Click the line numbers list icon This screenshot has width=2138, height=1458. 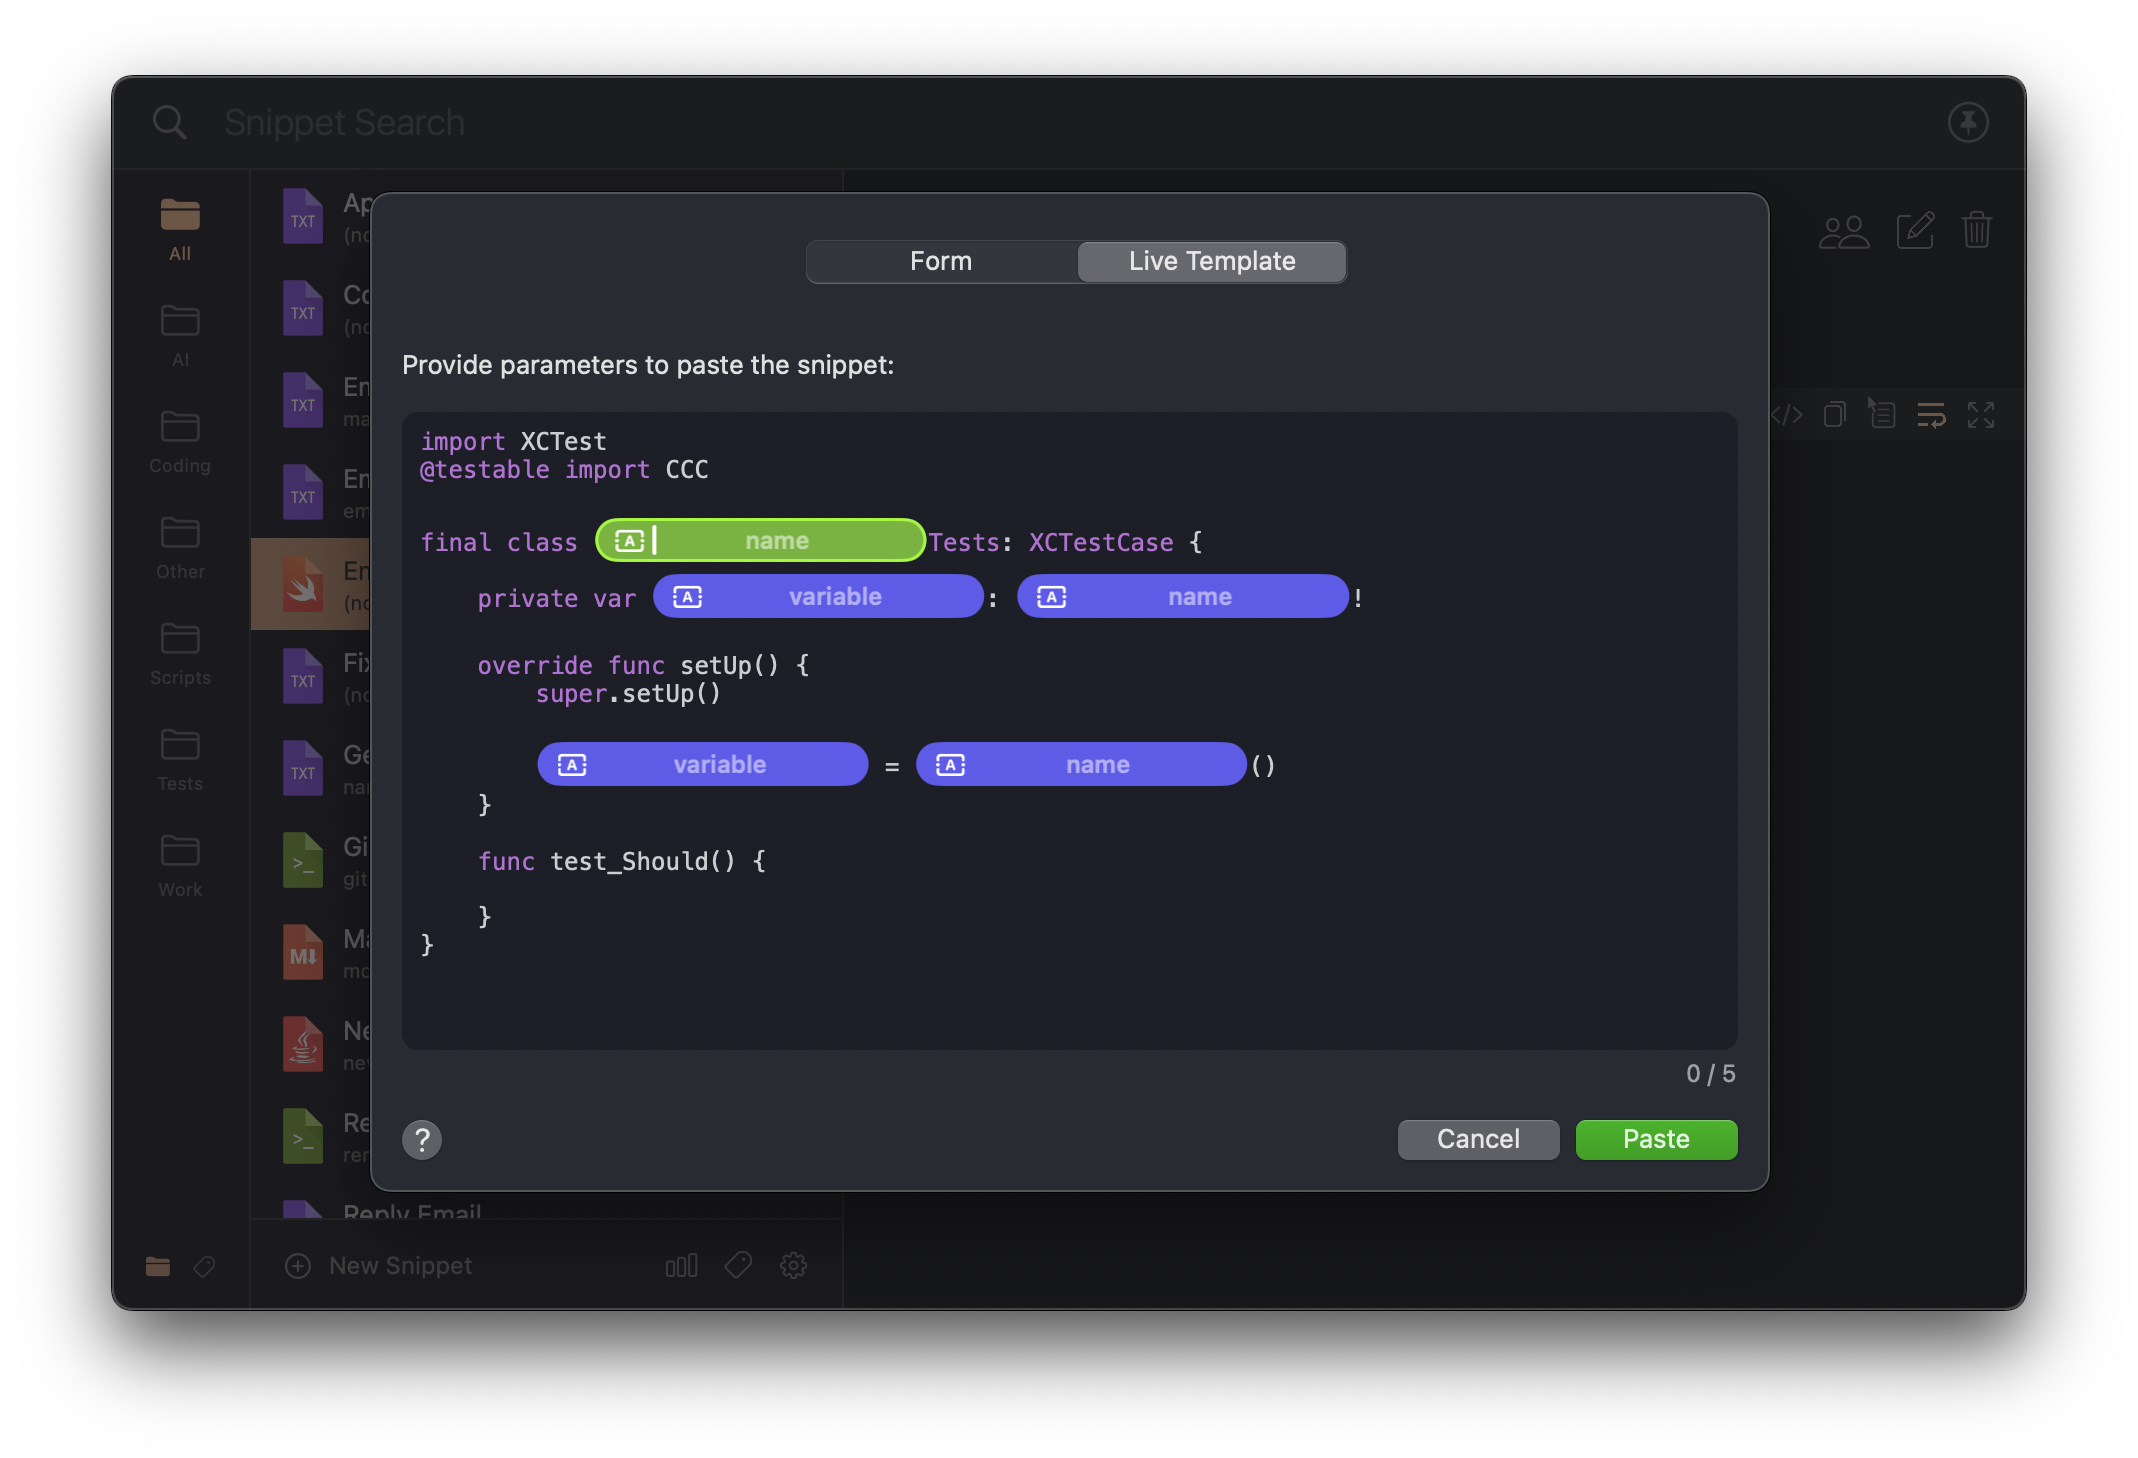pos(1882,414)
